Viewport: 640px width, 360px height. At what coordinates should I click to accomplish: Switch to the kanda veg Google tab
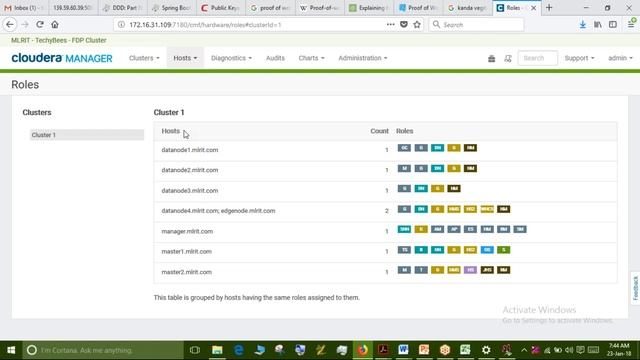click(468, 8)
